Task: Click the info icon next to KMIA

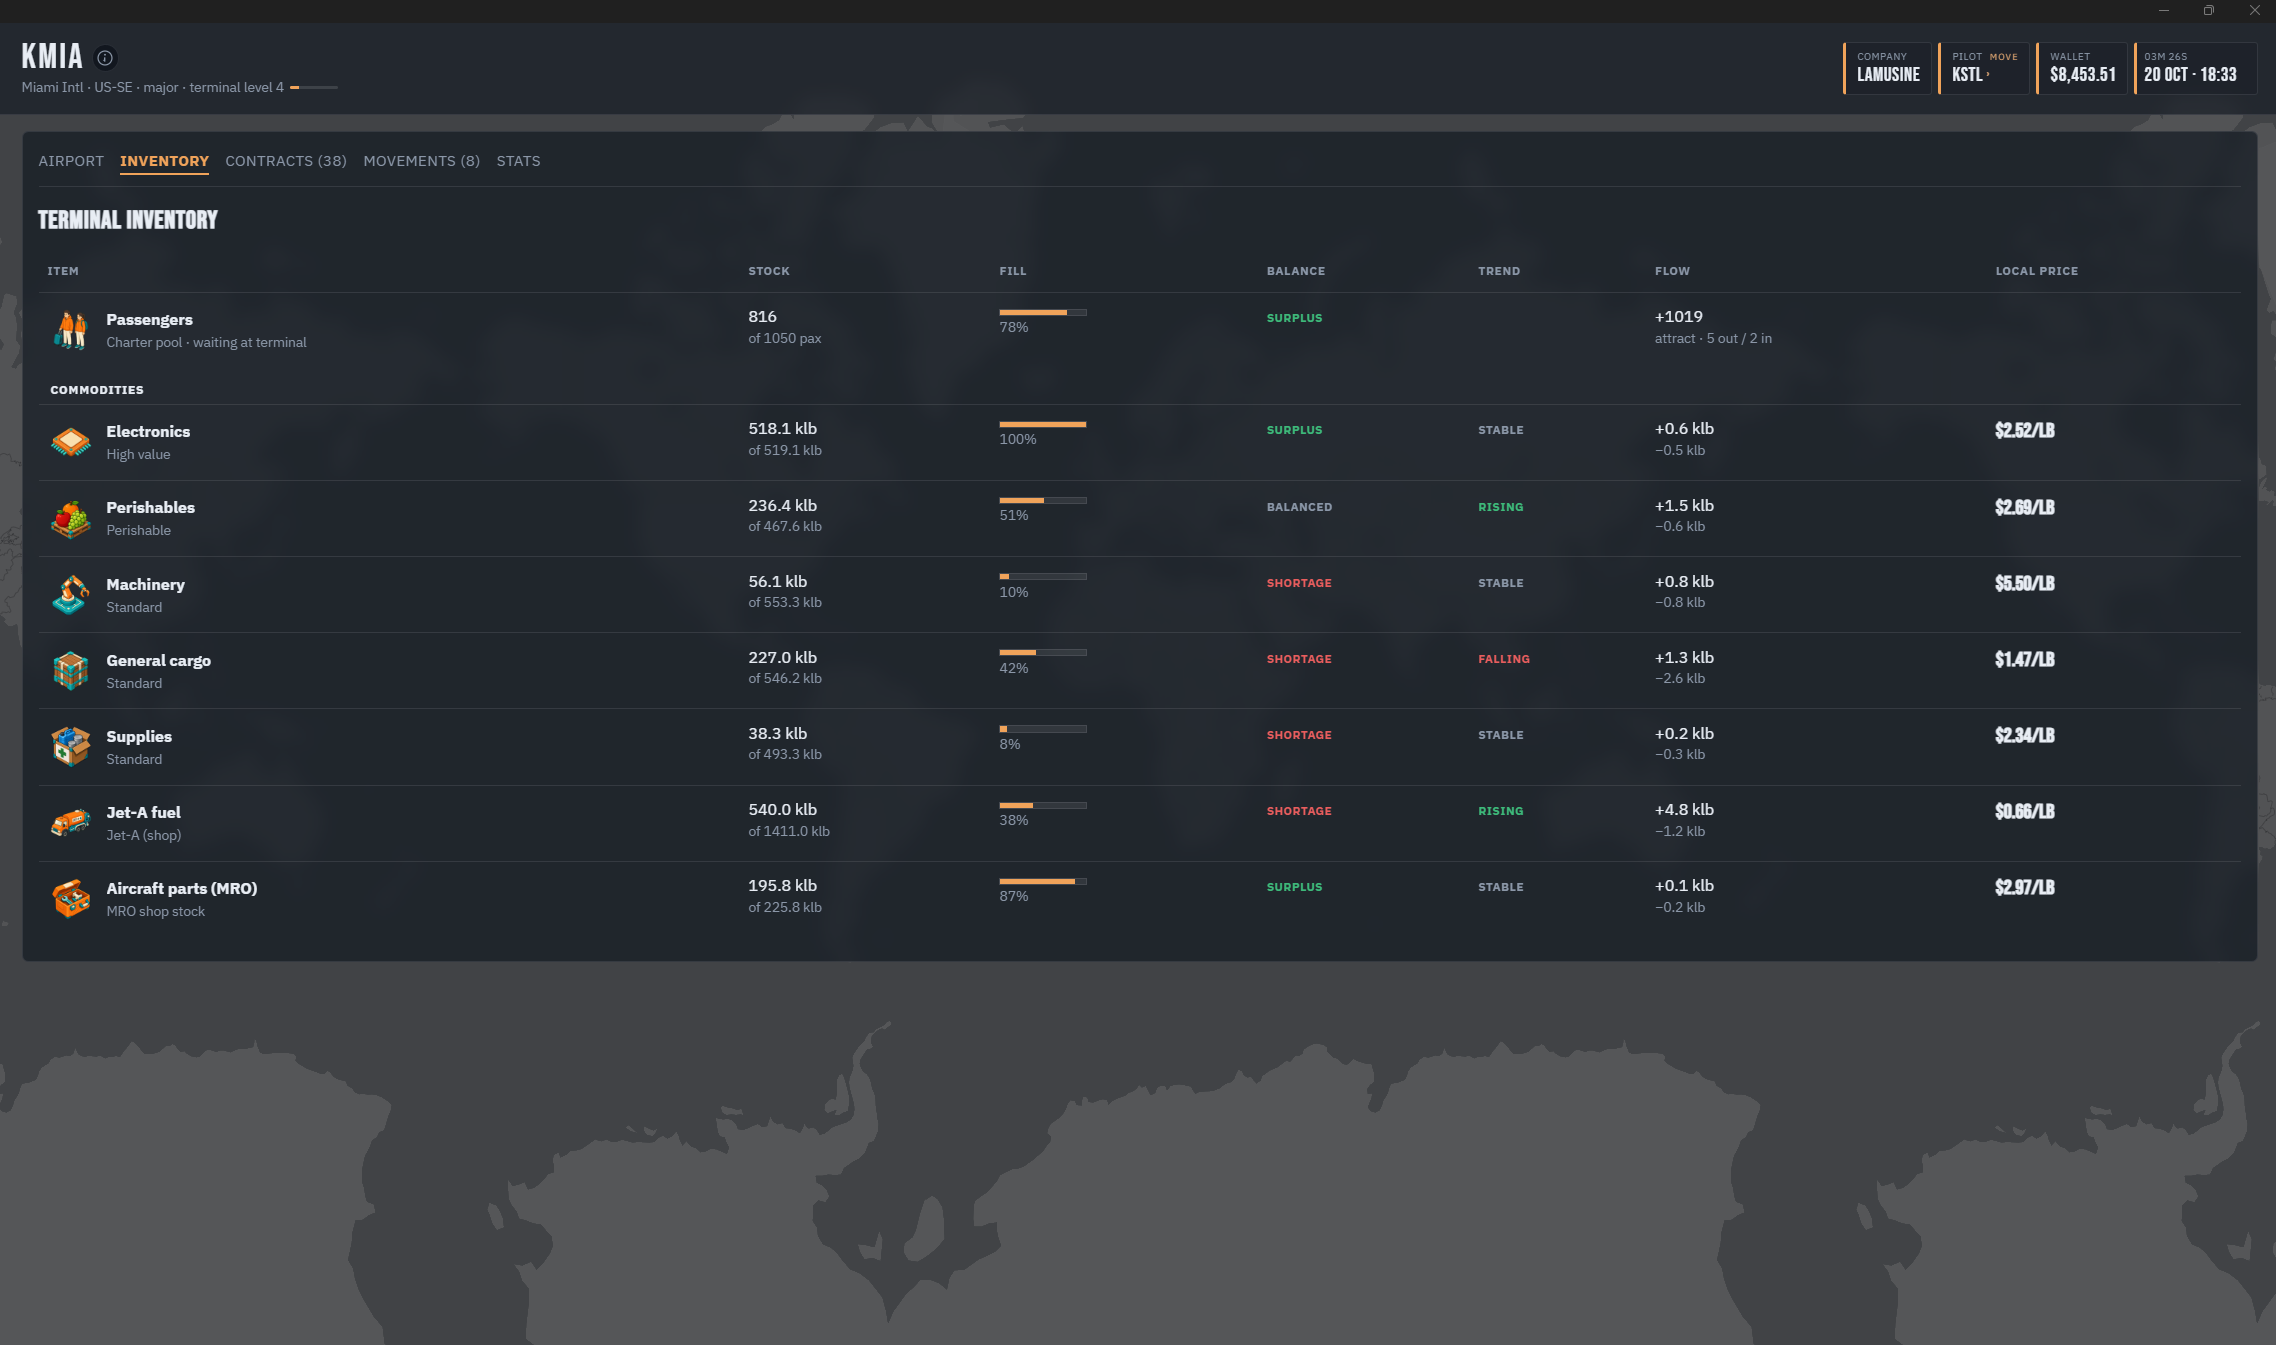Action: click(x=105, y=58)
